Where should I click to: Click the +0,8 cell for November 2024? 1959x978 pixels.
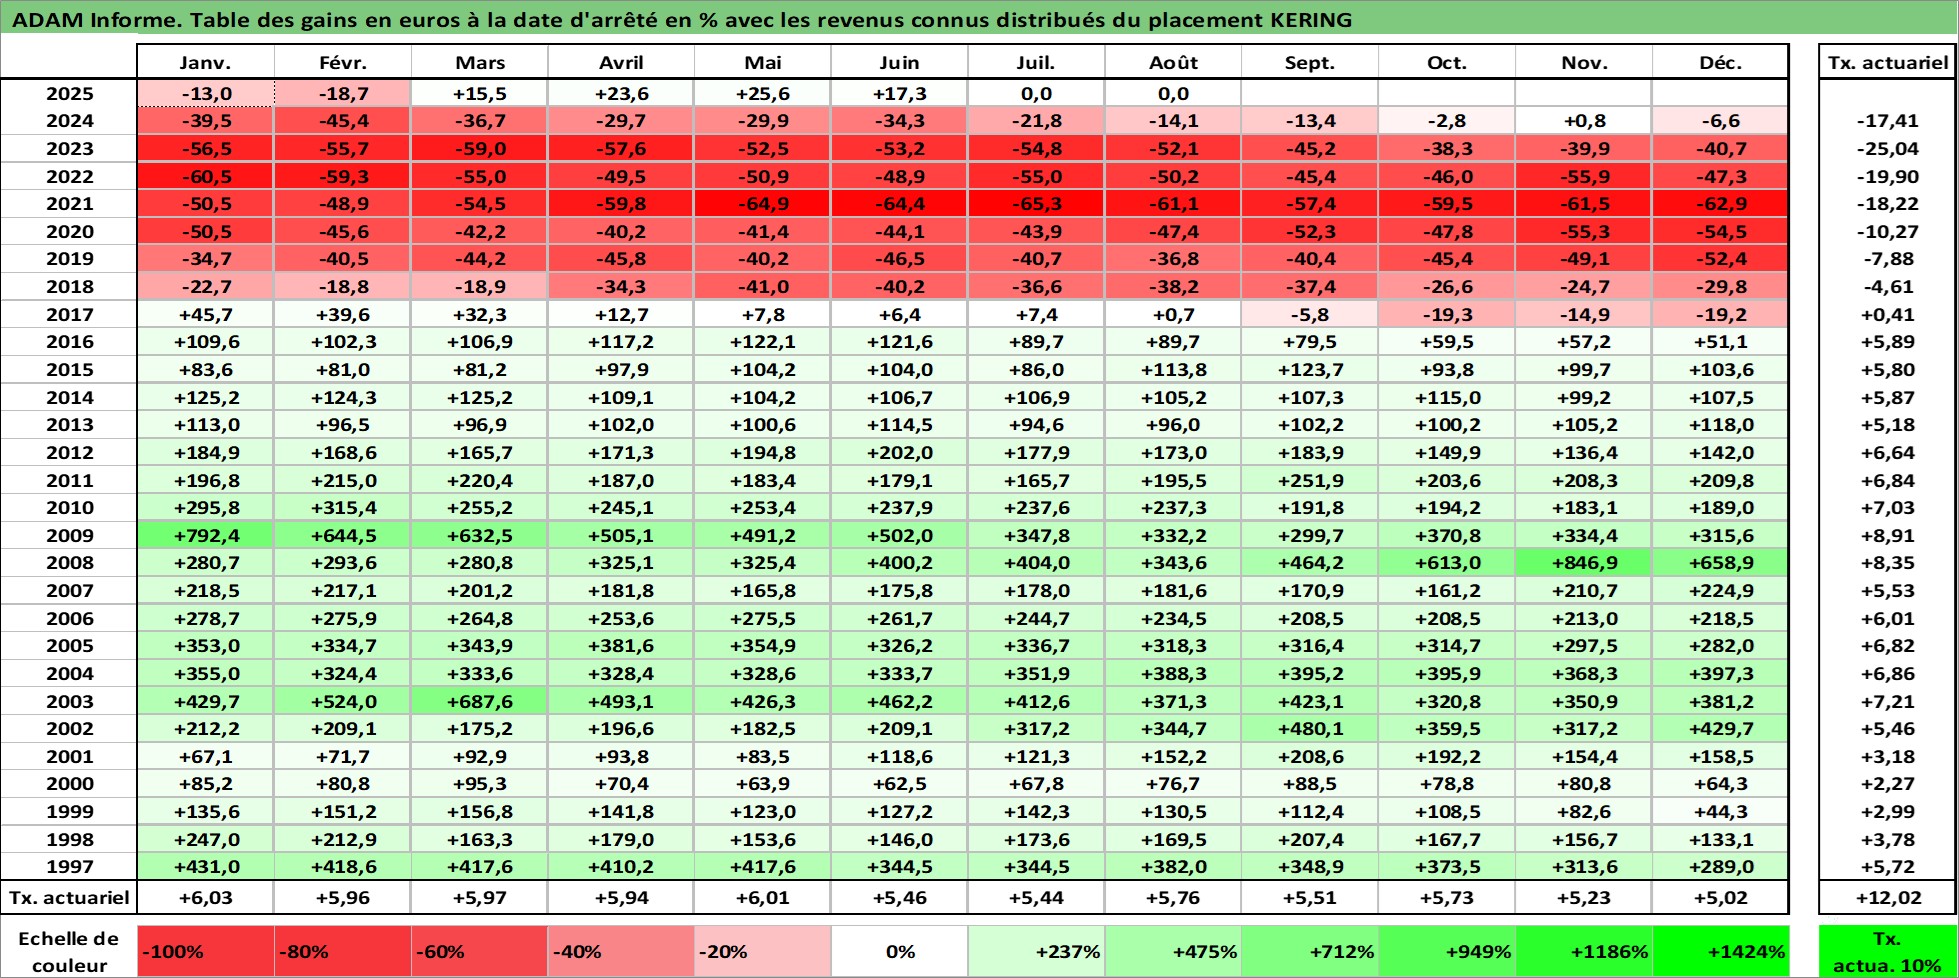click(x=1584, y=121)
